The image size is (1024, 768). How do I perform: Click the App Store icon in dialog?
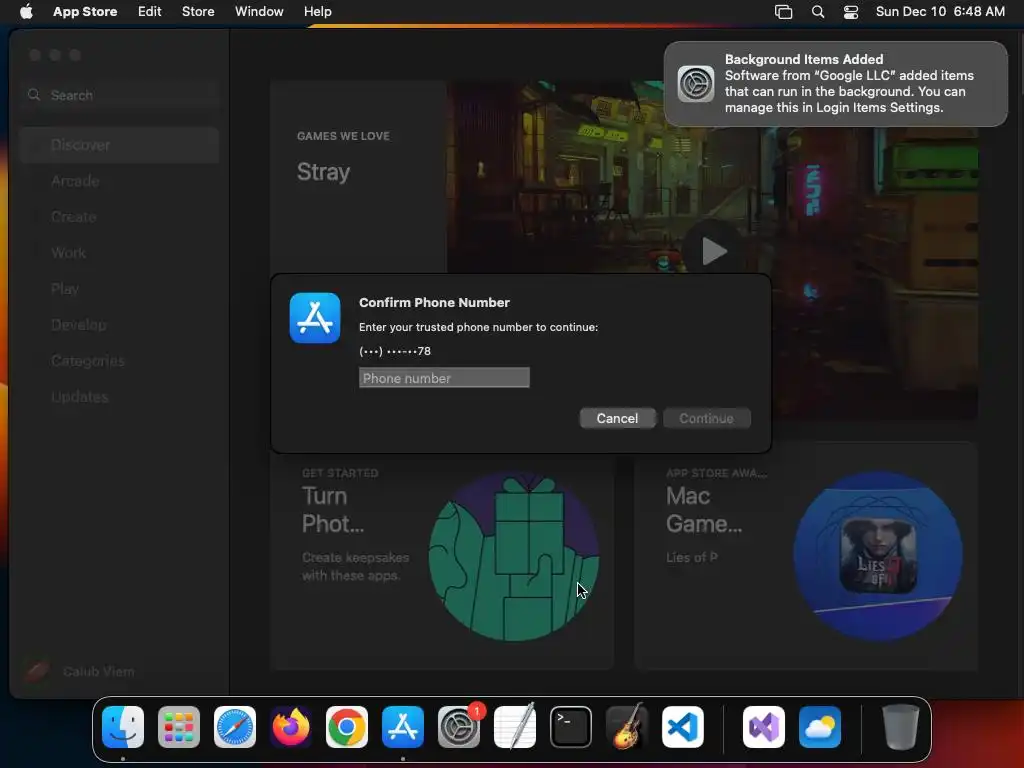[x=315, y=318]
